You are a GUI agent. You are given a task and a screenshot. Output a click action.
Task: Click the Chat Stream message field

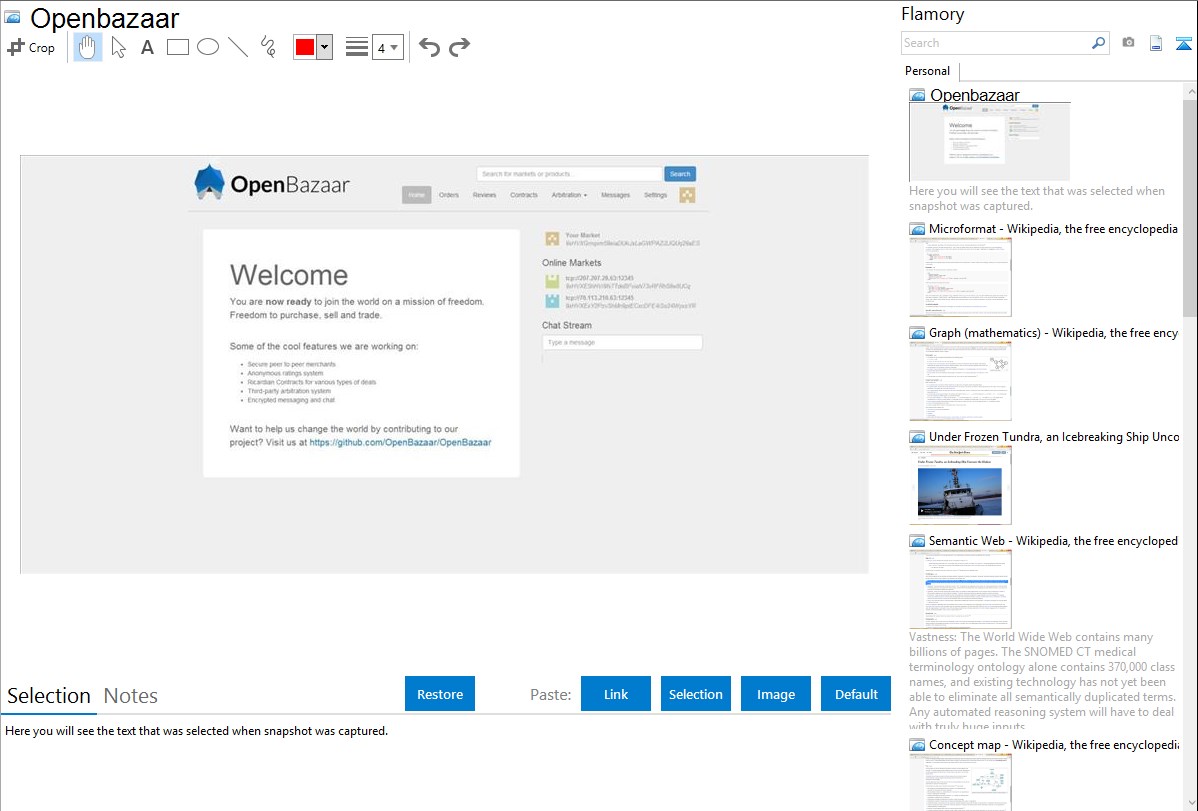coord(622,342)
